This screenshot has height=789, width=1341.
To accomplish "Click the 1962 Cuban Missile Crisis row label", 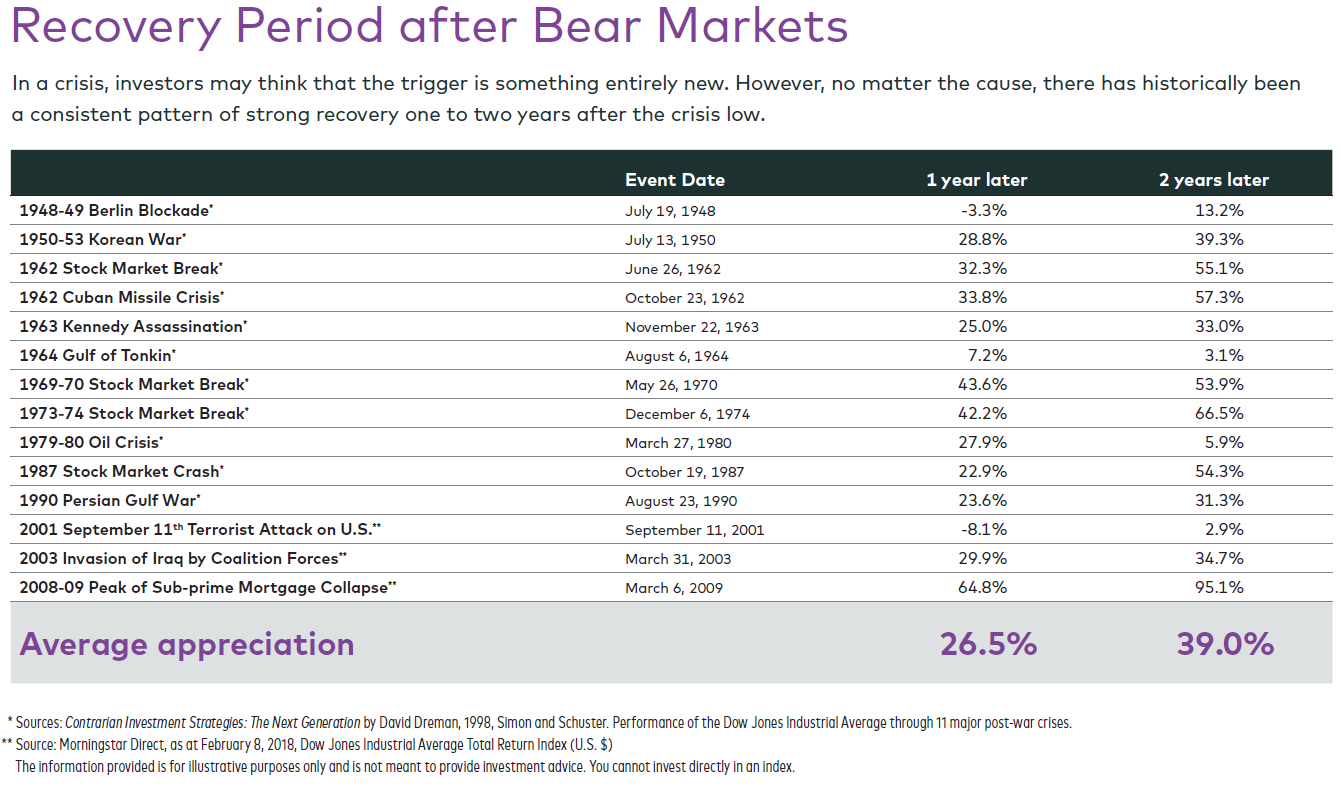I will (x=122, y=298).
